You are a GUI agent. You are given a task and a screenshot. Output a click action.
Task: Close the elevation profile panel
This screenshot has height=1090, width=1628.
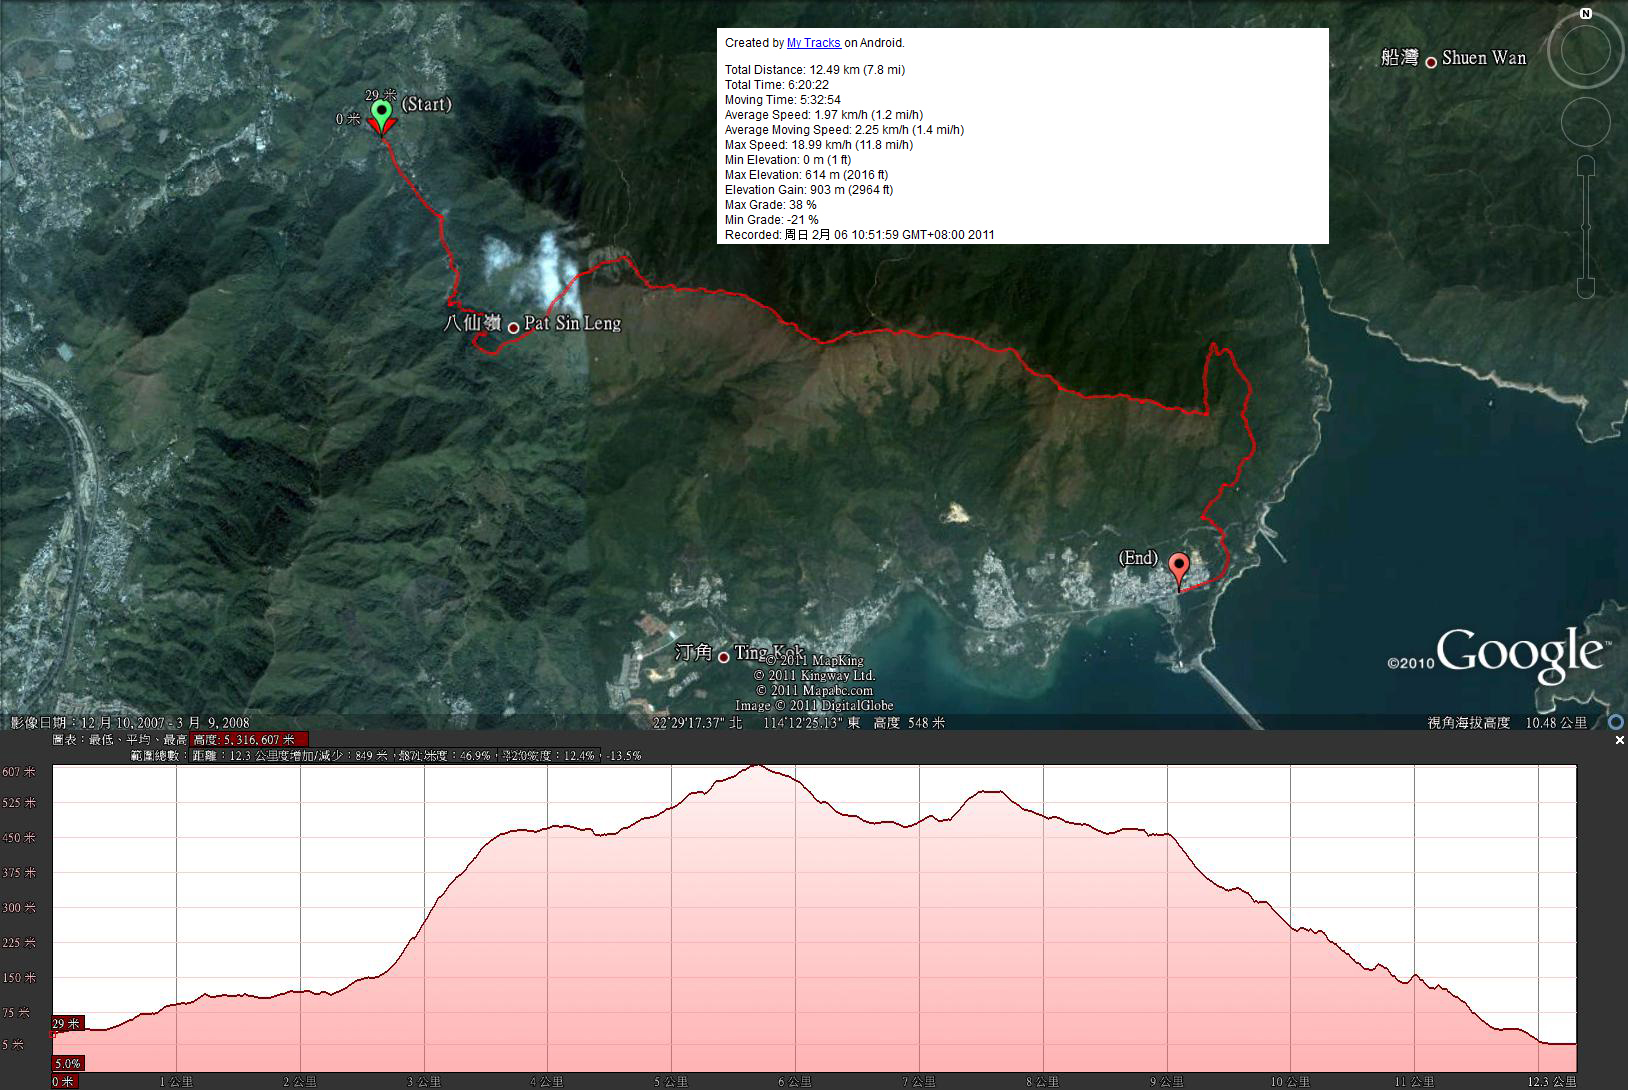[1620, 740]
